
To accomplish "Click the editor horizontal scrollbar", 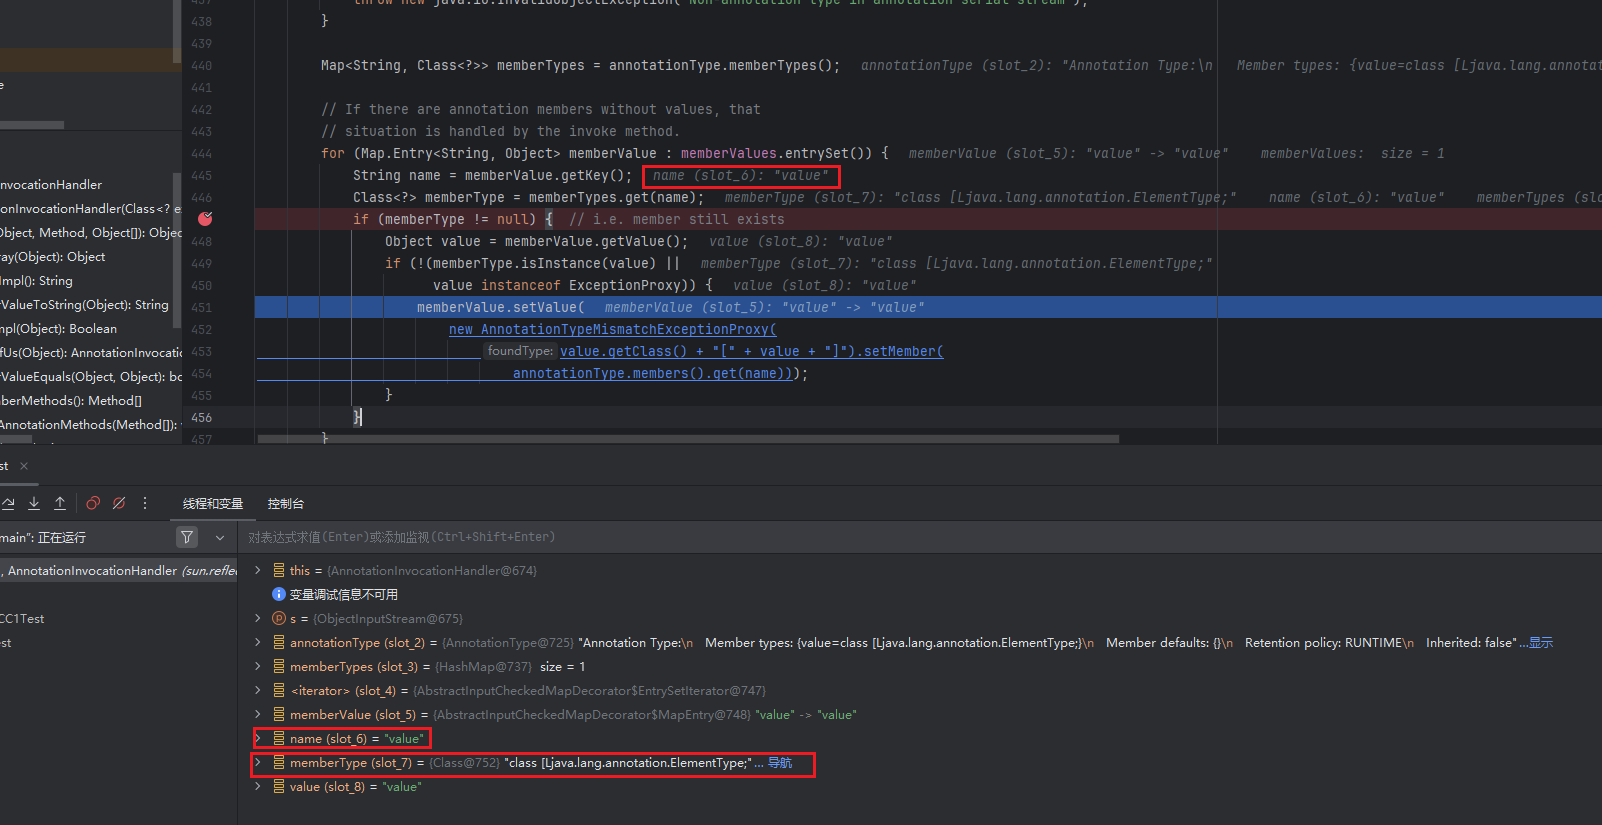I will tap(688, 438).
